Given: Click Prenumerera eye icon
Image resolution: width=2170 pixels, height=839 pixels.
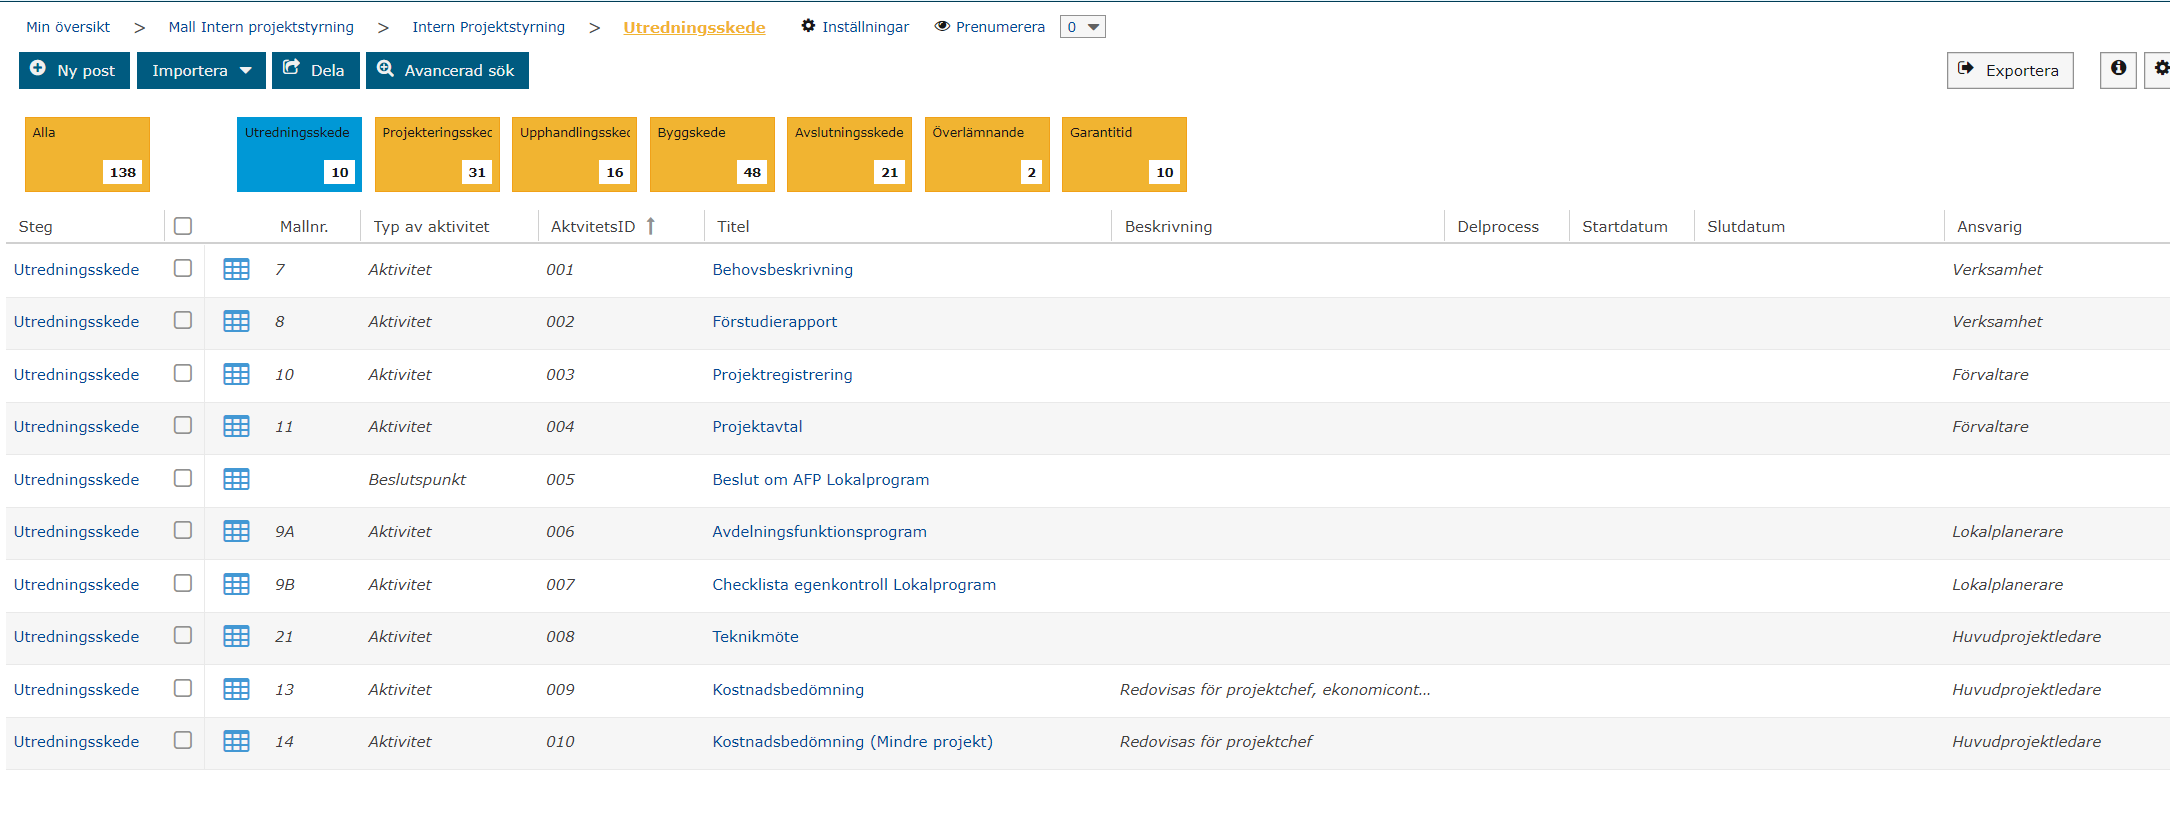Looking at the screenshot, I should [x=942, y=26].
